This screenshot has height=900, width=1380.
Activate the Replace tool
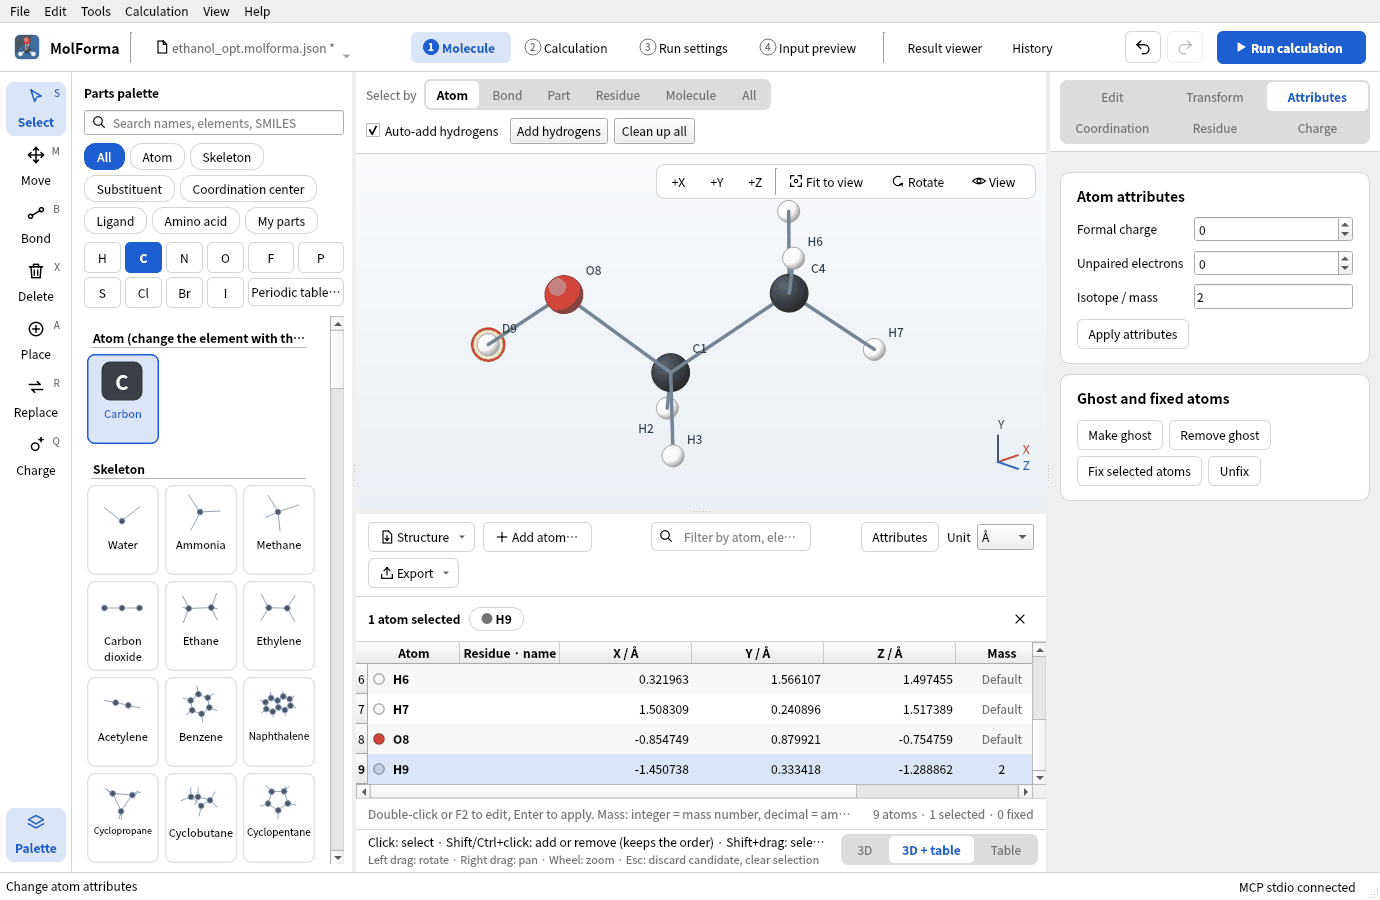pos(36,398)
